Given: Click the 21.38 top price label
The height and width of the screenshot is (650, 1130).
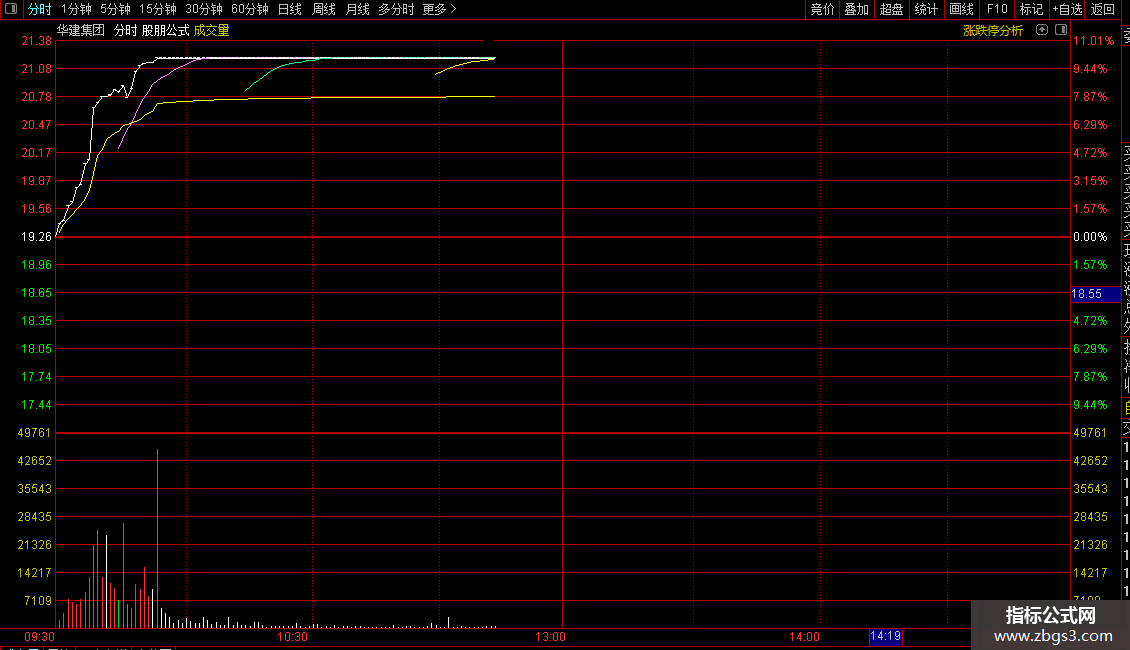Looking at the screenshot, I should point(37,41).
